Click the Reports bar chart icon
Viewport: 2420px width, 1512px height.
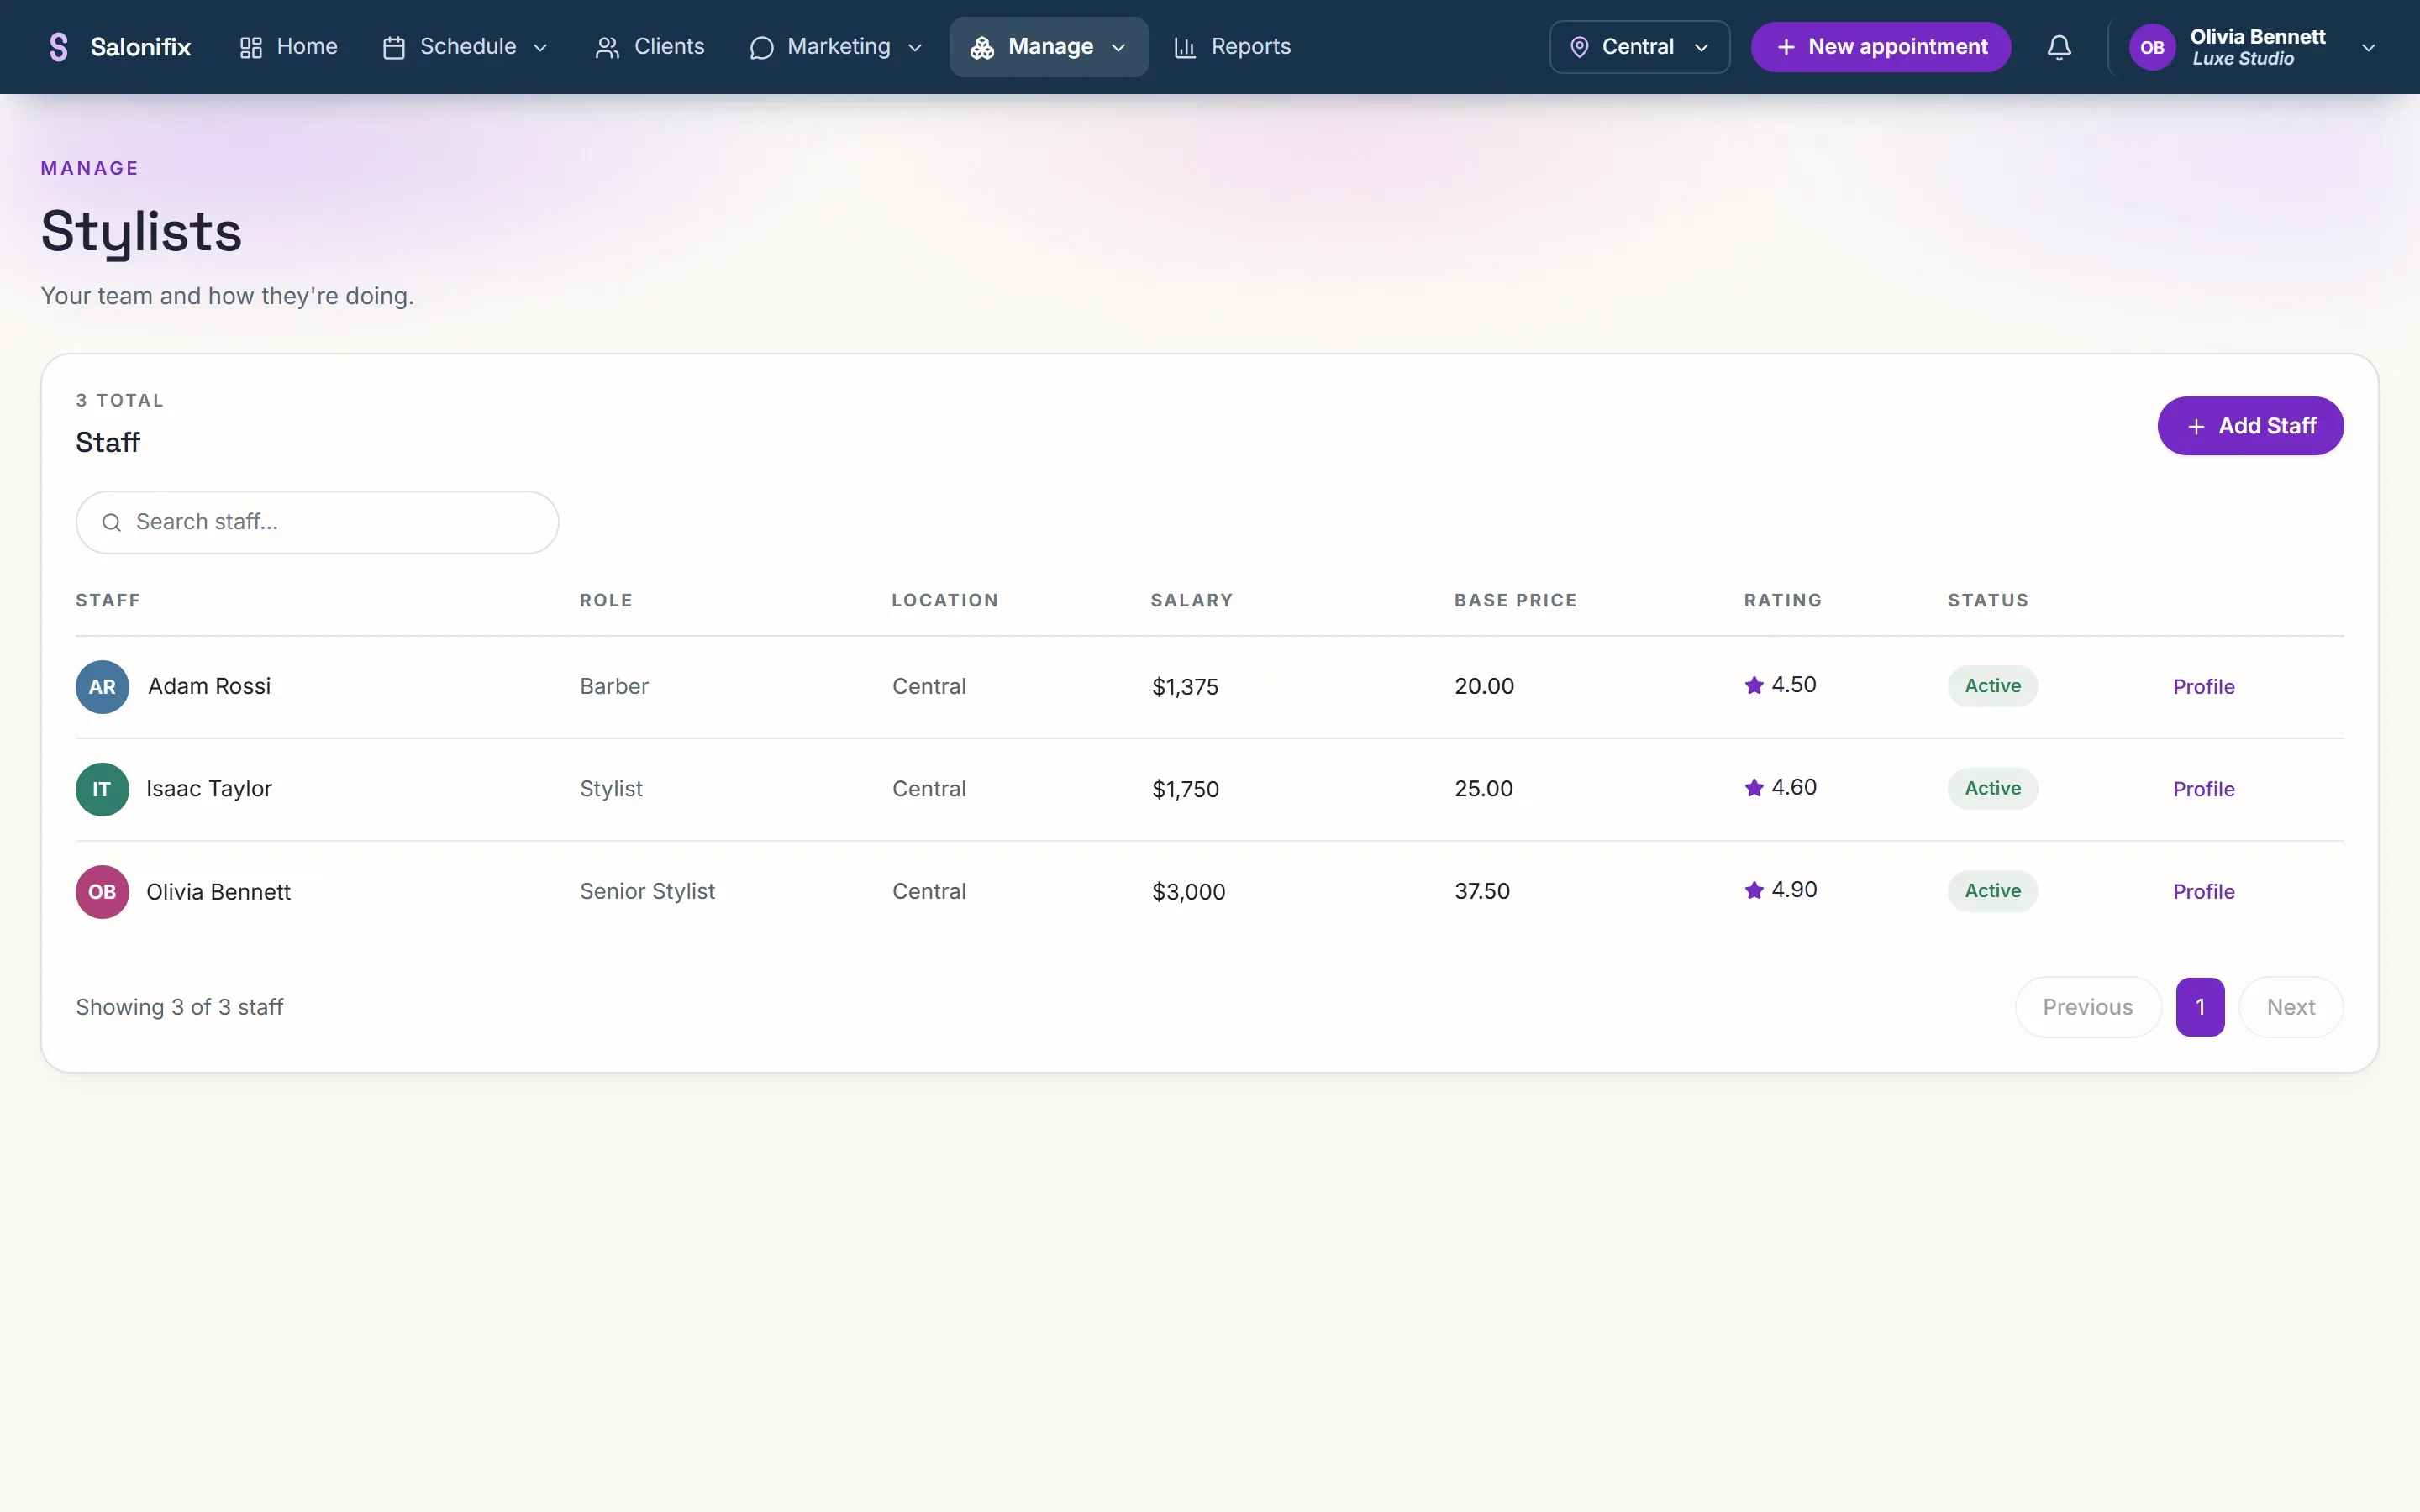[x=1185, y=47]
